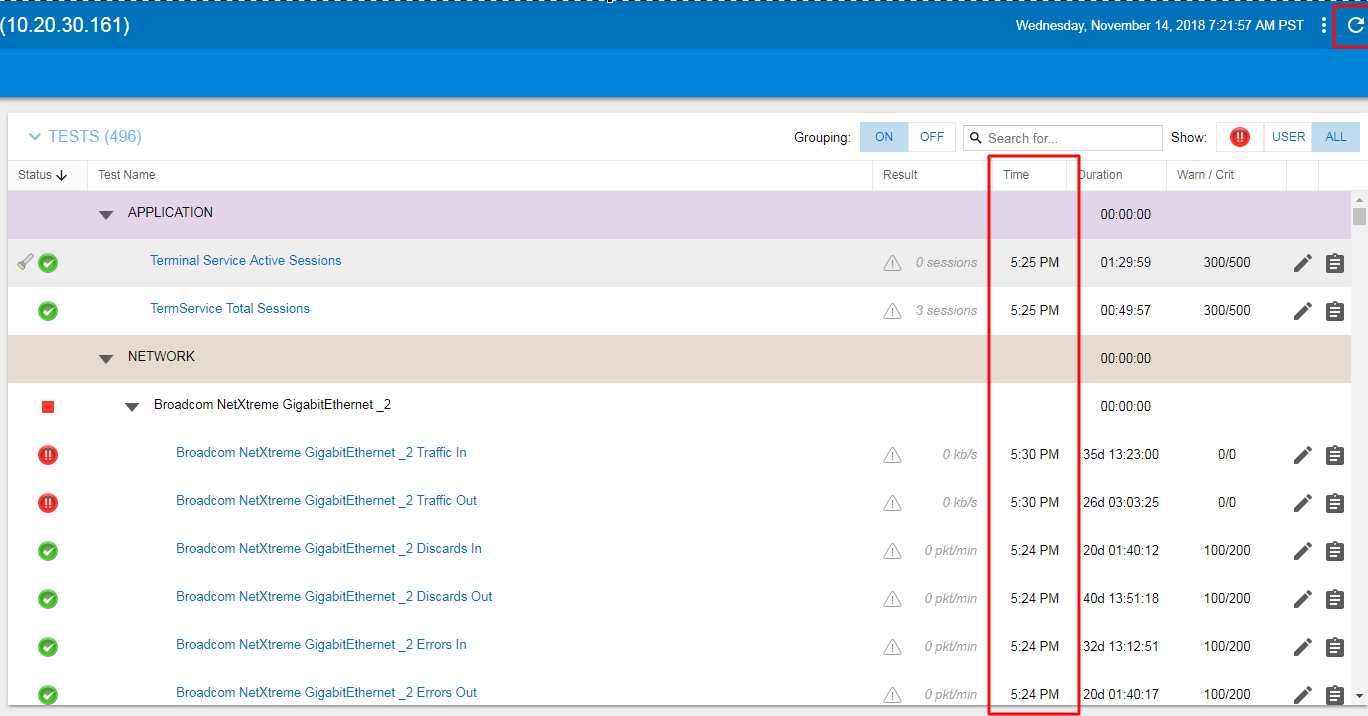The width and height of the screenshot is (1368, 716).
Task: Click warning triangle in Terminal Service Active Sessions row
Action: coord(892,263)
